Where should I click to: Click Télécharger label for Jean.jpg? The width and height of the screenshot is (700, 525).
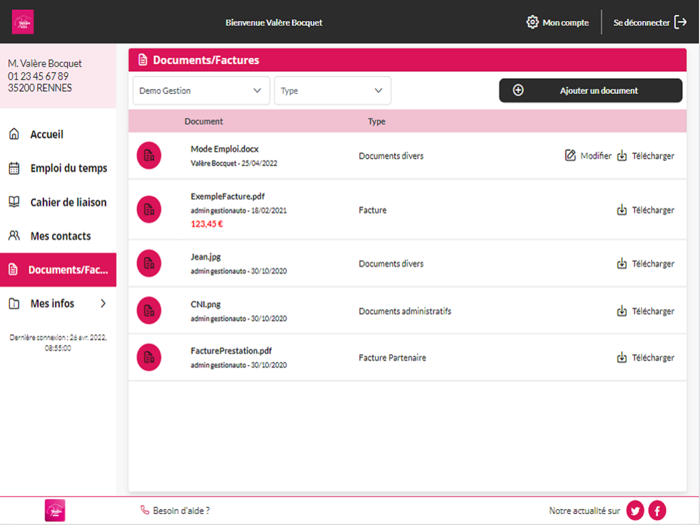coord(653,263)
